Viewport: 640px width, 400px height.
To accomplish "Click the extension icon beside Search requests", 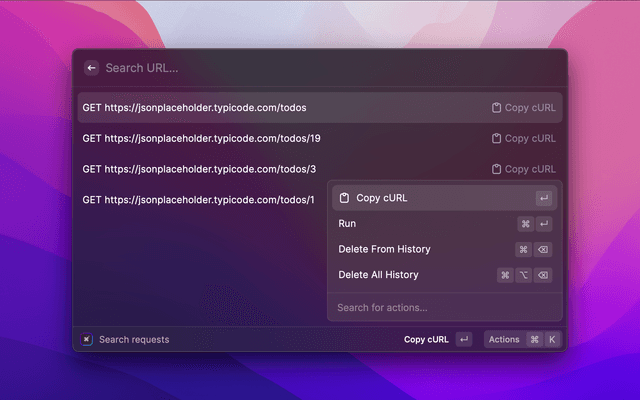I will pyautogui.click(x=88, y=340).
